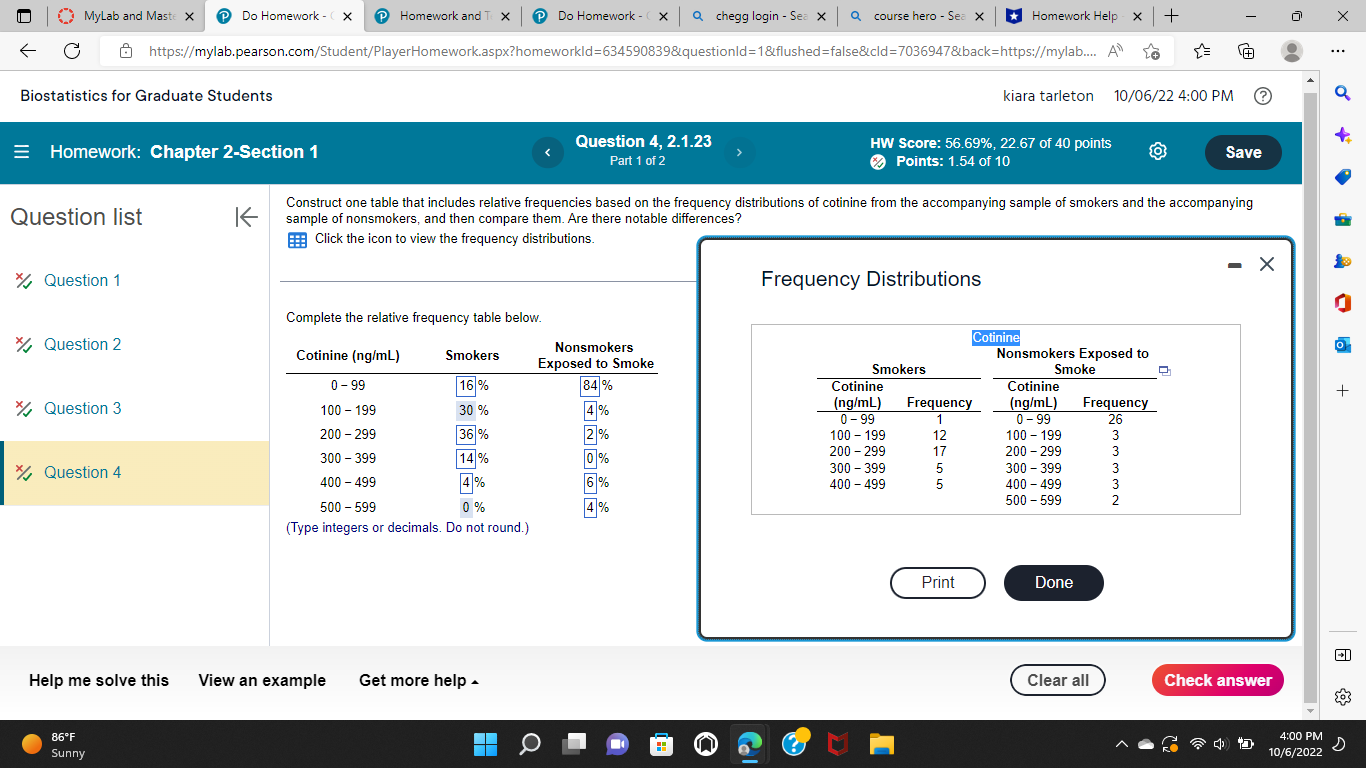Click the browser back arrow
The width and height of the screenshot is (1366, 768).
tap(28, 52)
